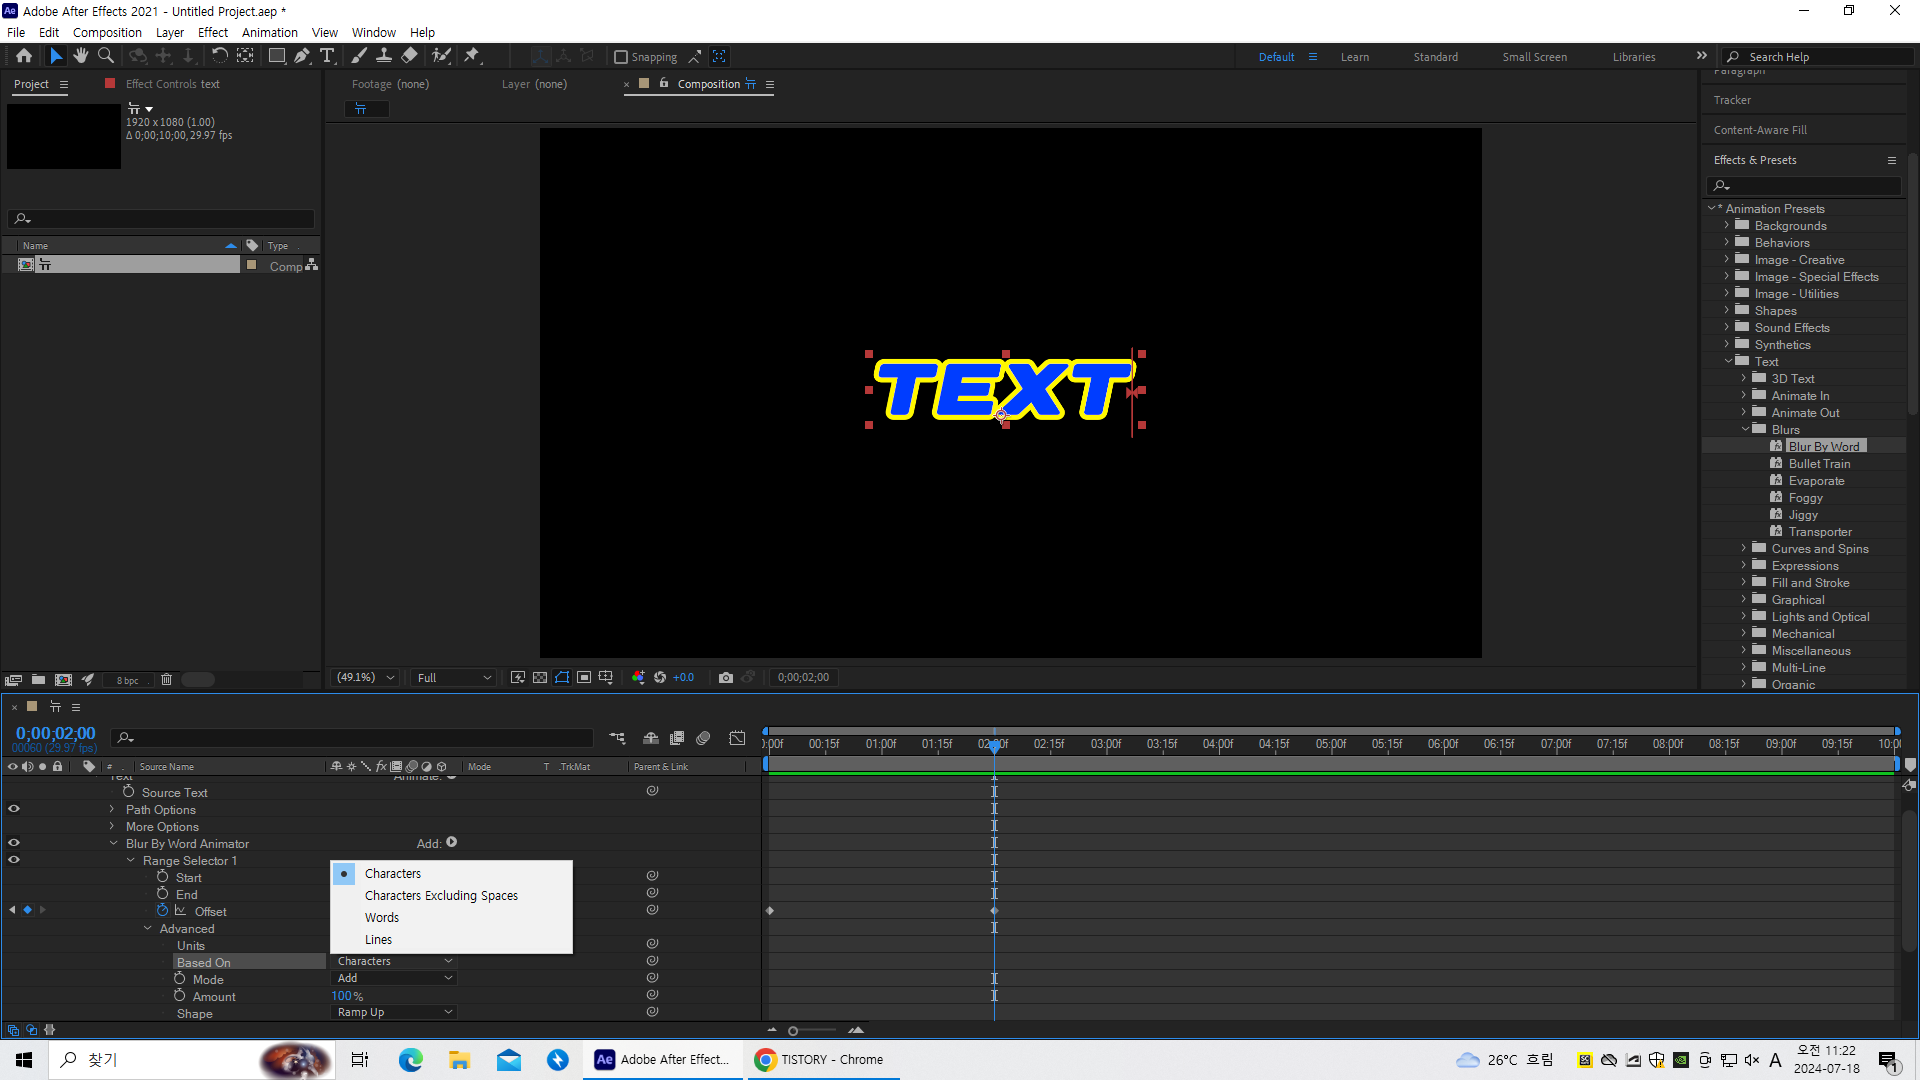Click Delete trash icon in Project panel

[167, 680]
